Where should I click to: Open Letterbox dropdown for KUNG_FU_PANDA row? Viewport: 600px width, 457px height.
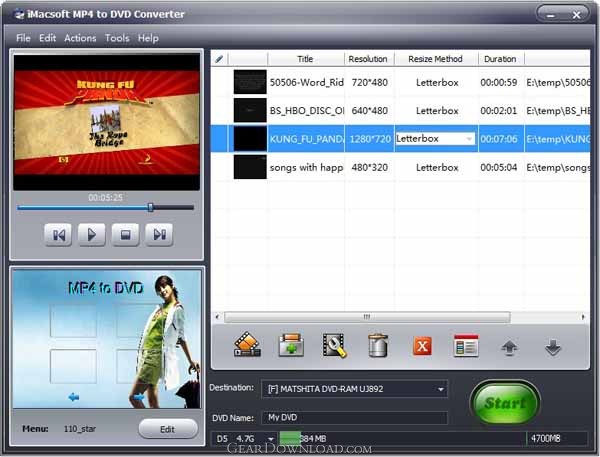pos(469,139)
